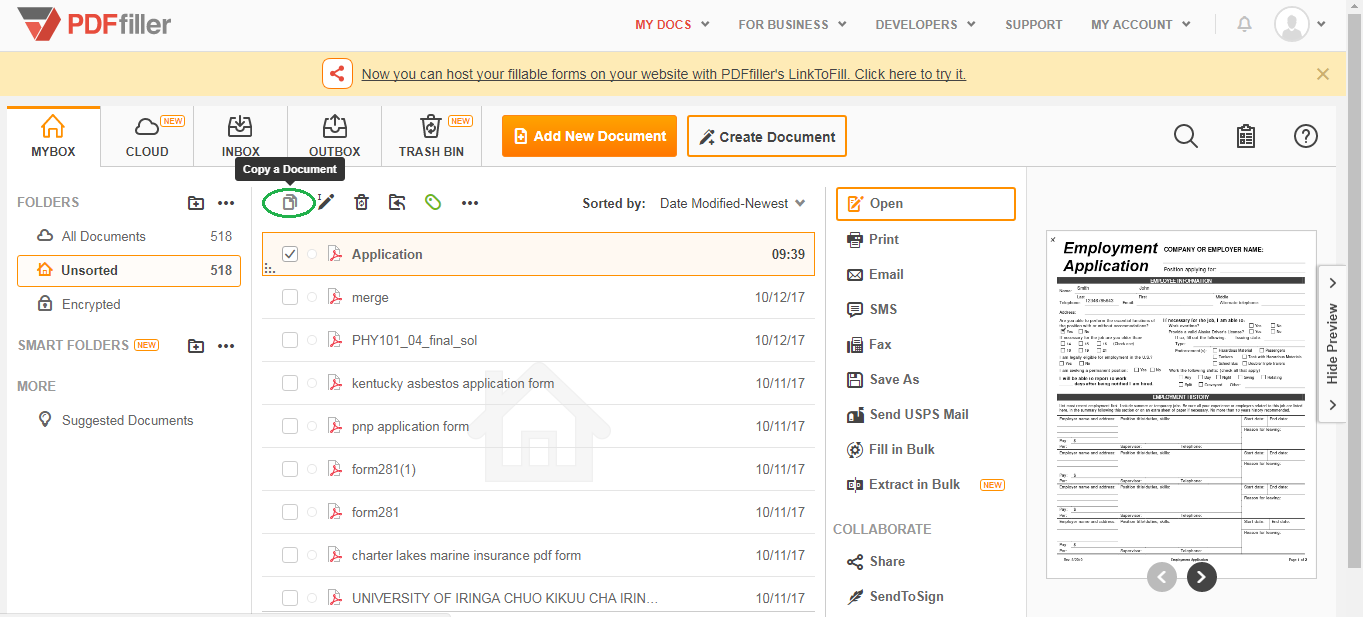Image resolution: width=1363 pixels, height=617 pixels.
Task: Show next preview page arrow
Action: [x=1202, y=576]
